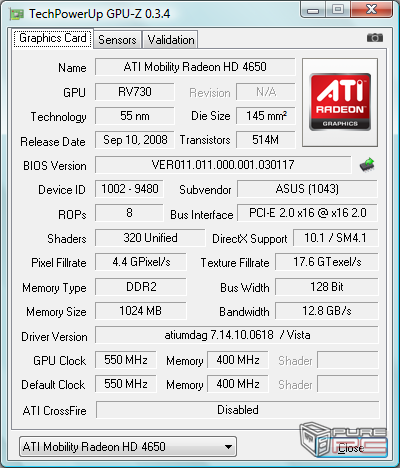Select the Subvendor field ASUS (1043)
This screenshot has width=400, height=468.
307,189
